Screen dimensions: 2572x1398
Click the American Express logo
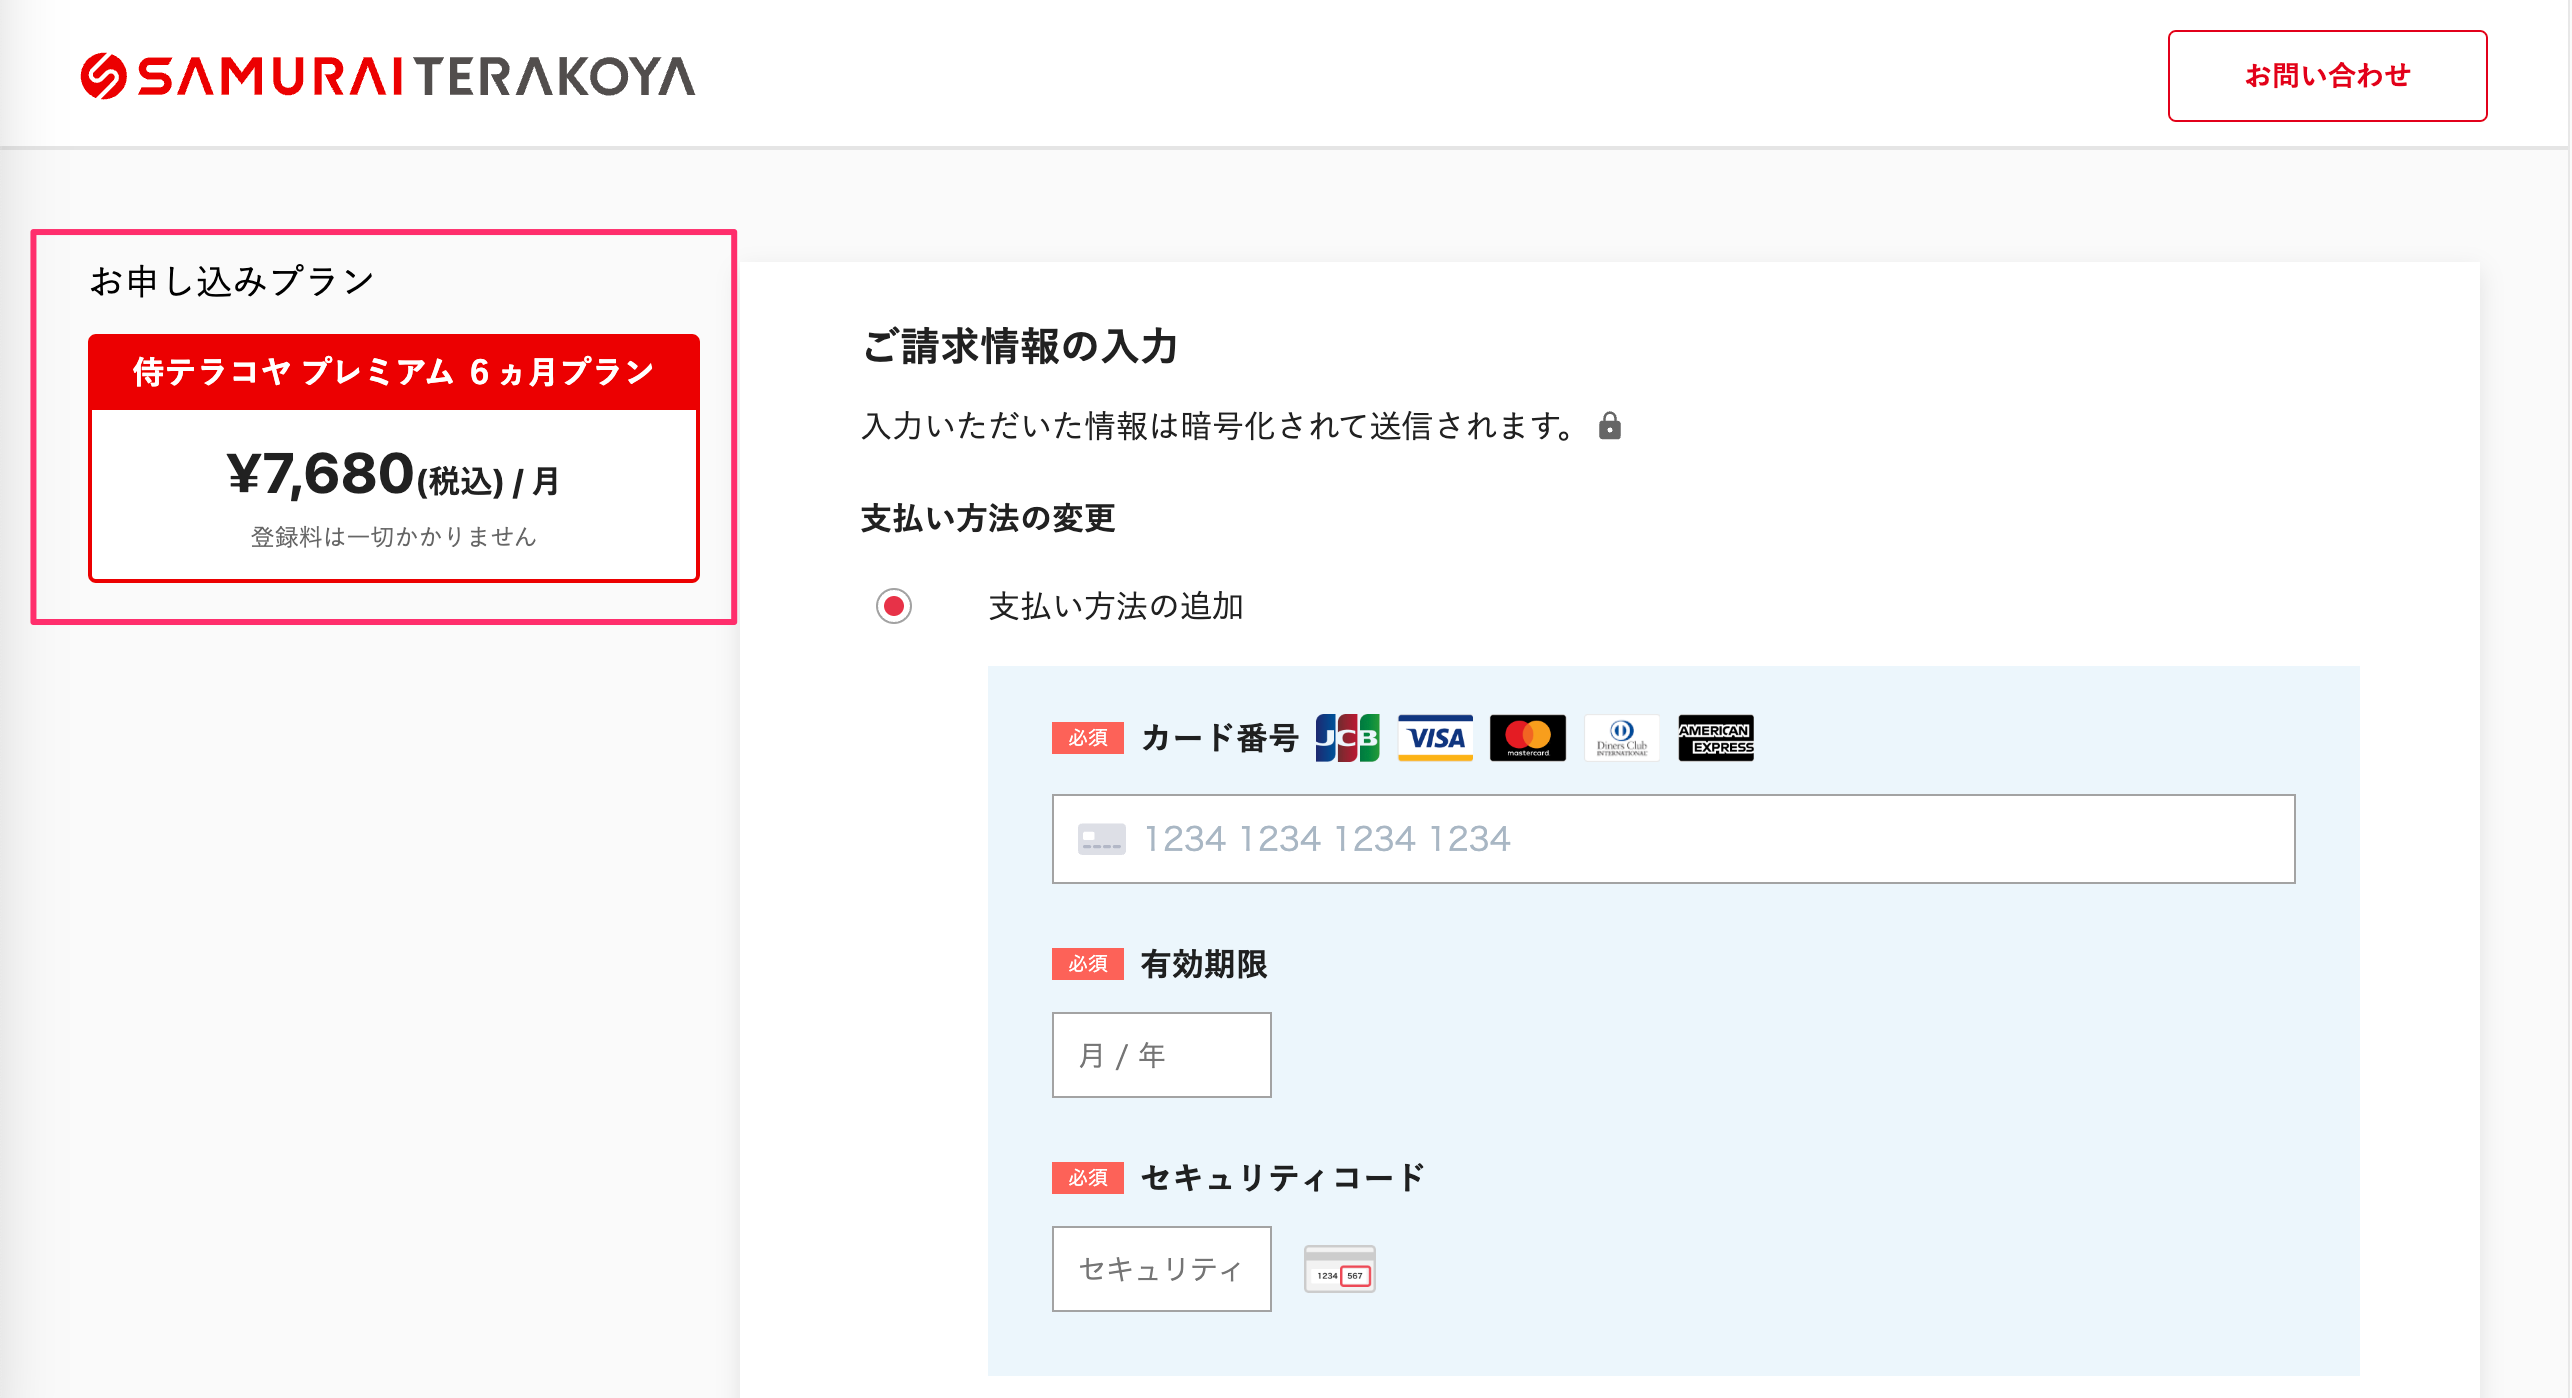click(1715, 738)
